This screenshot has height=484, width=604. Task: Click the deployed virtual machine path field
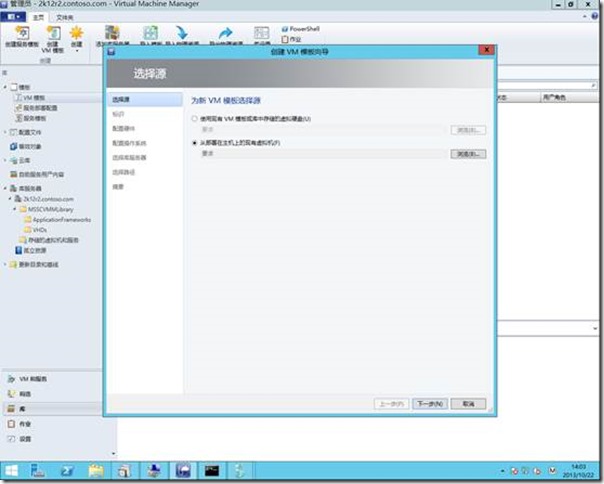[x=323, y=154]
